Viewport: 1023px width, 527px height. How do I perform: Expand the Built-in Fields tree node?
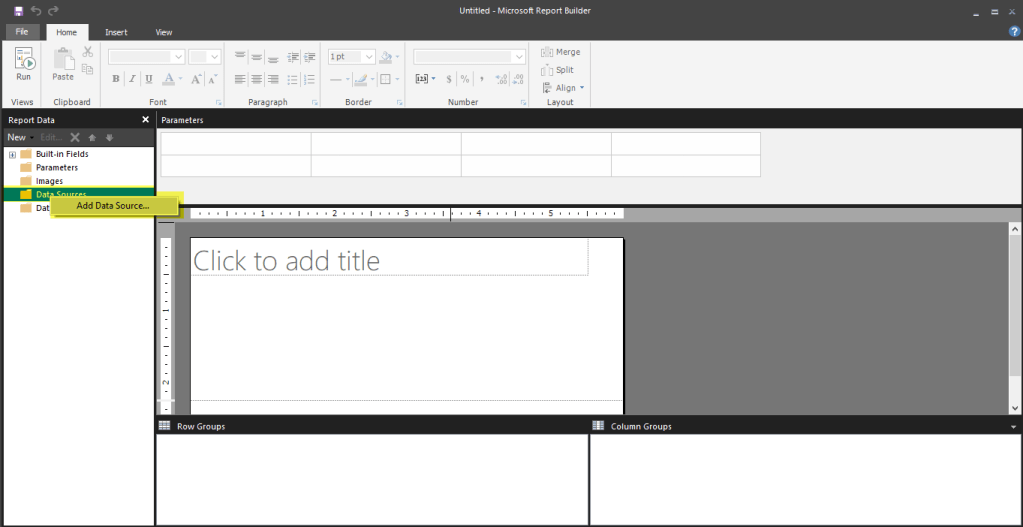(12, 154)
